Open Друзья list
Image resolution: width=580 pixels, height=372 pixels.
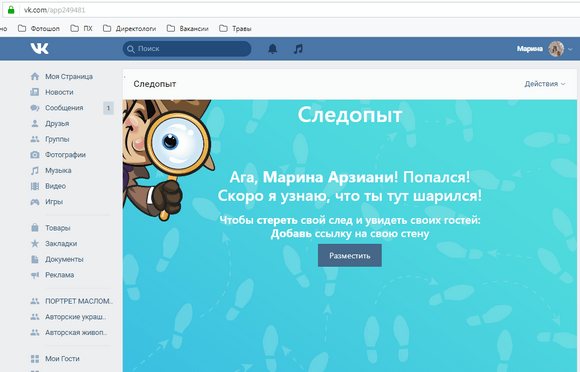tap(57, 124)
